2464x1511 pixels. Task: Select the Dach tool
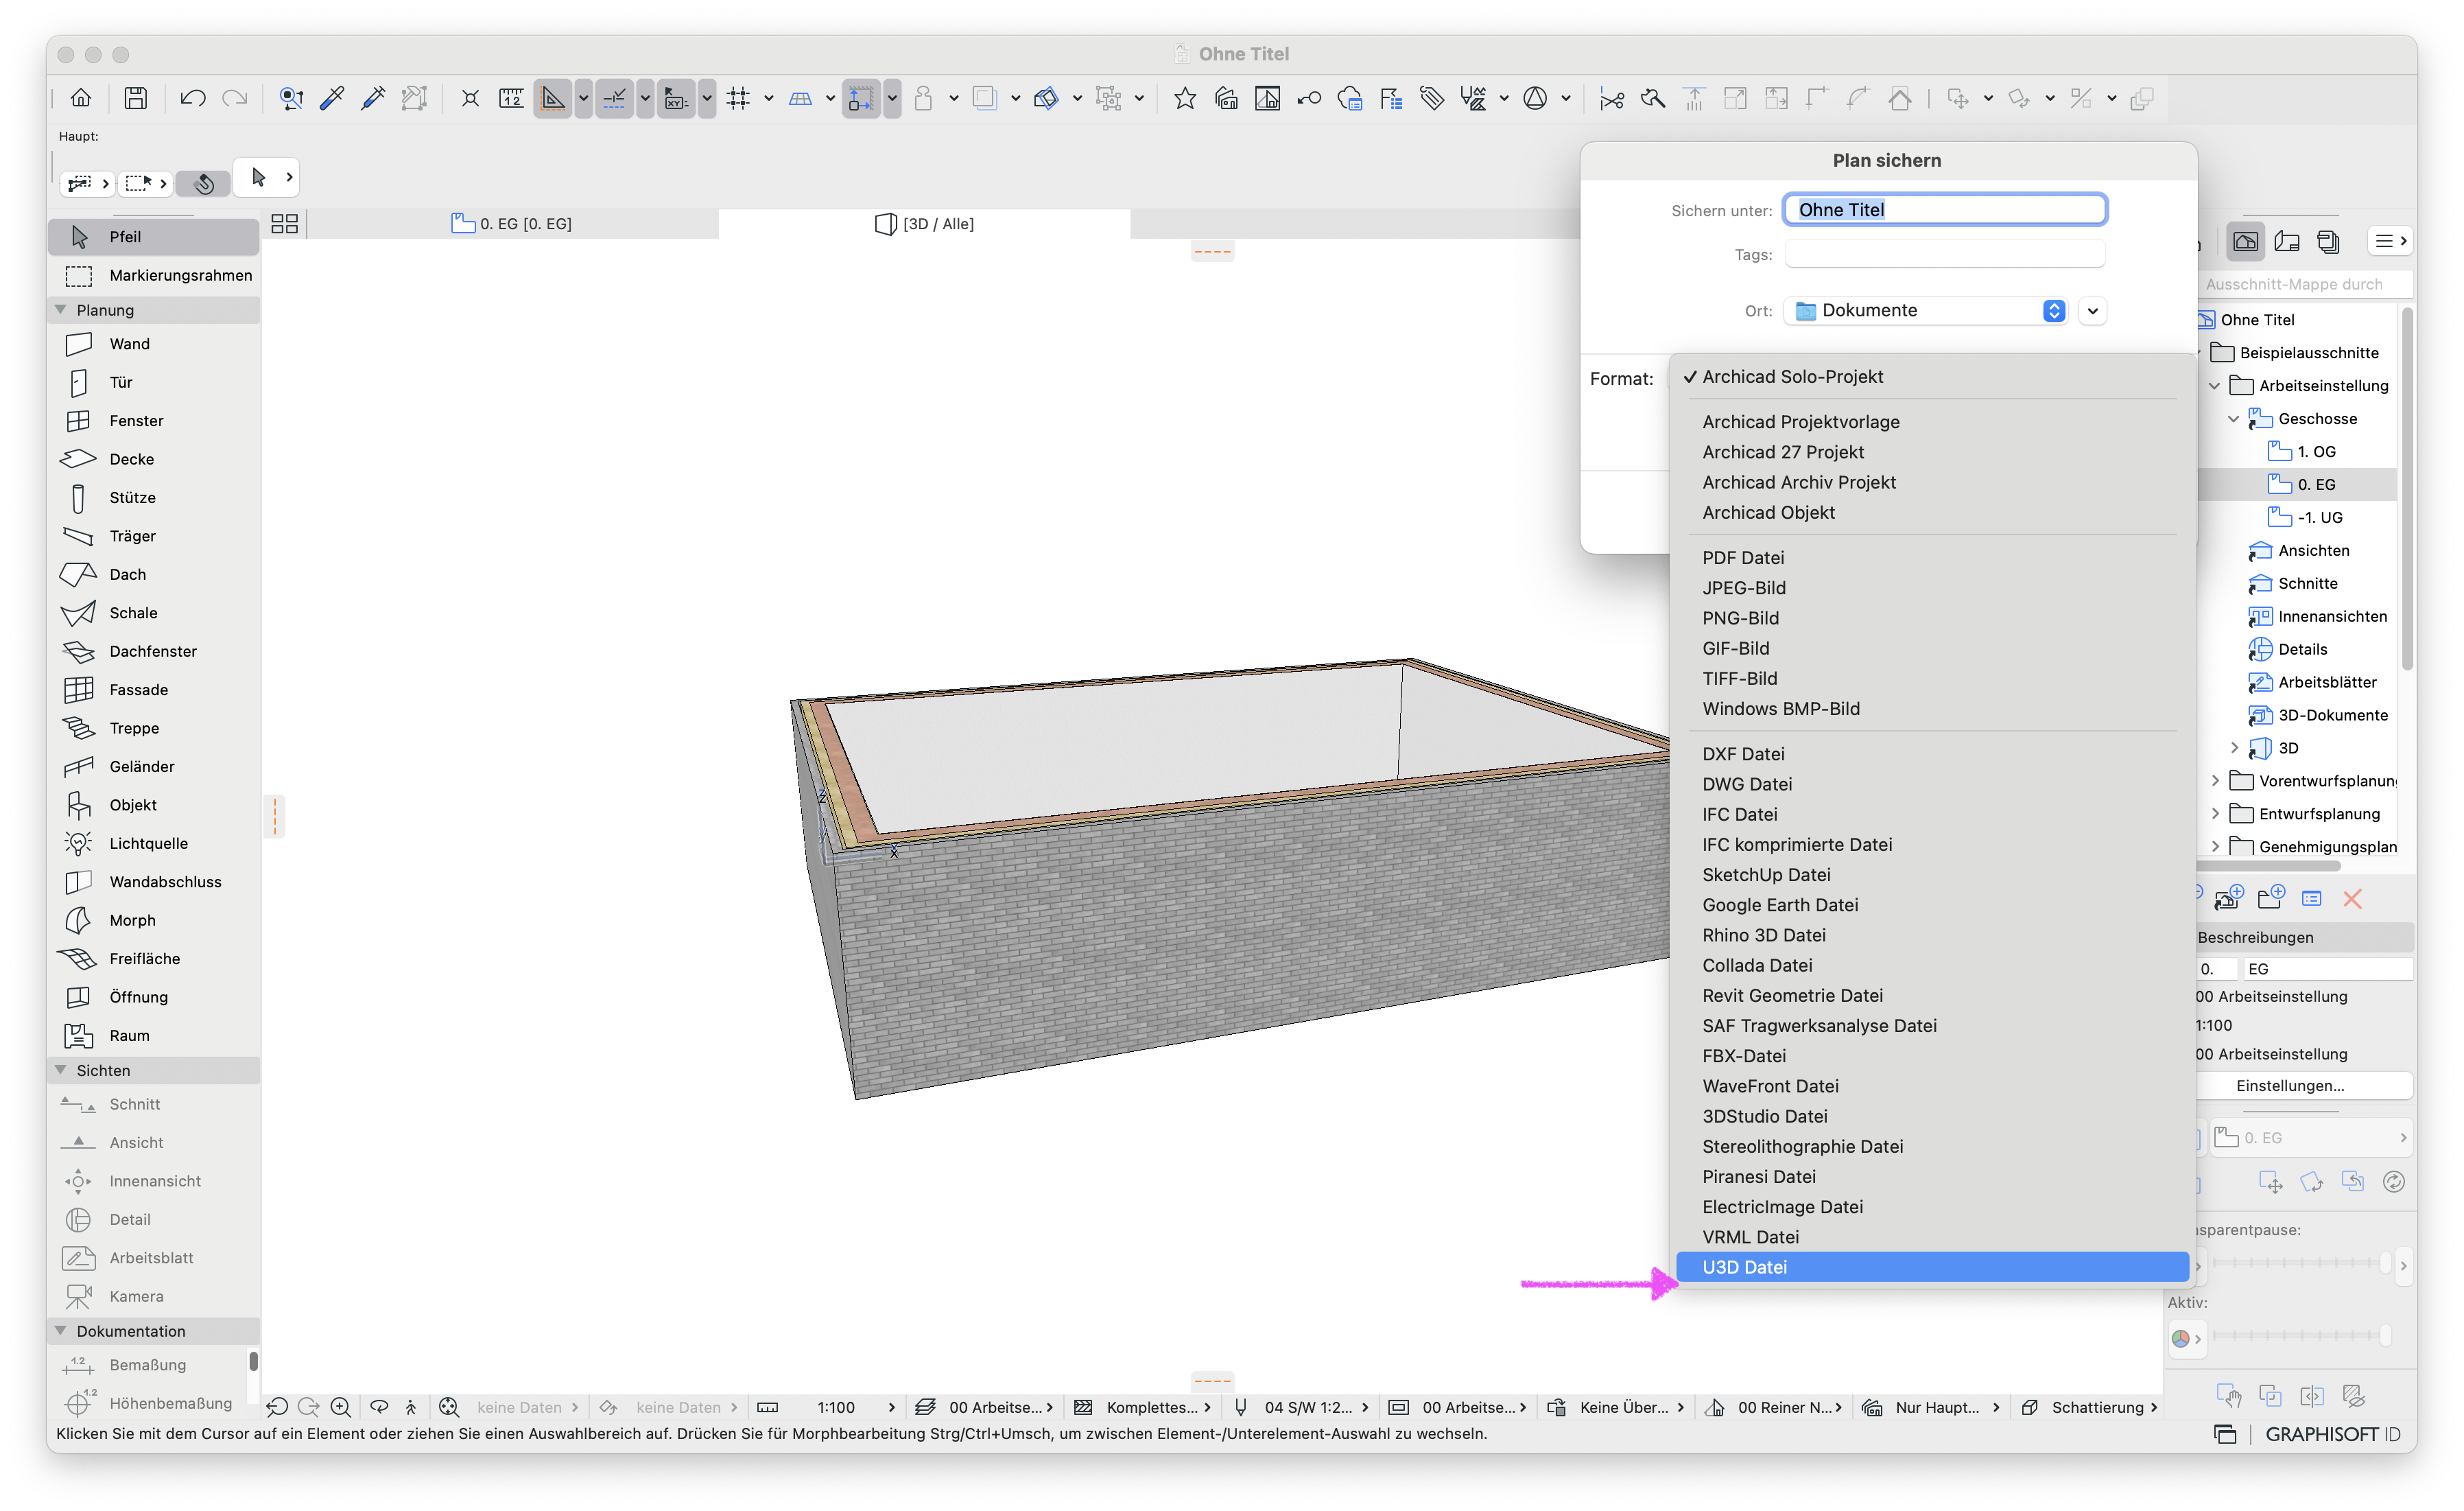[x=154, y=575]
